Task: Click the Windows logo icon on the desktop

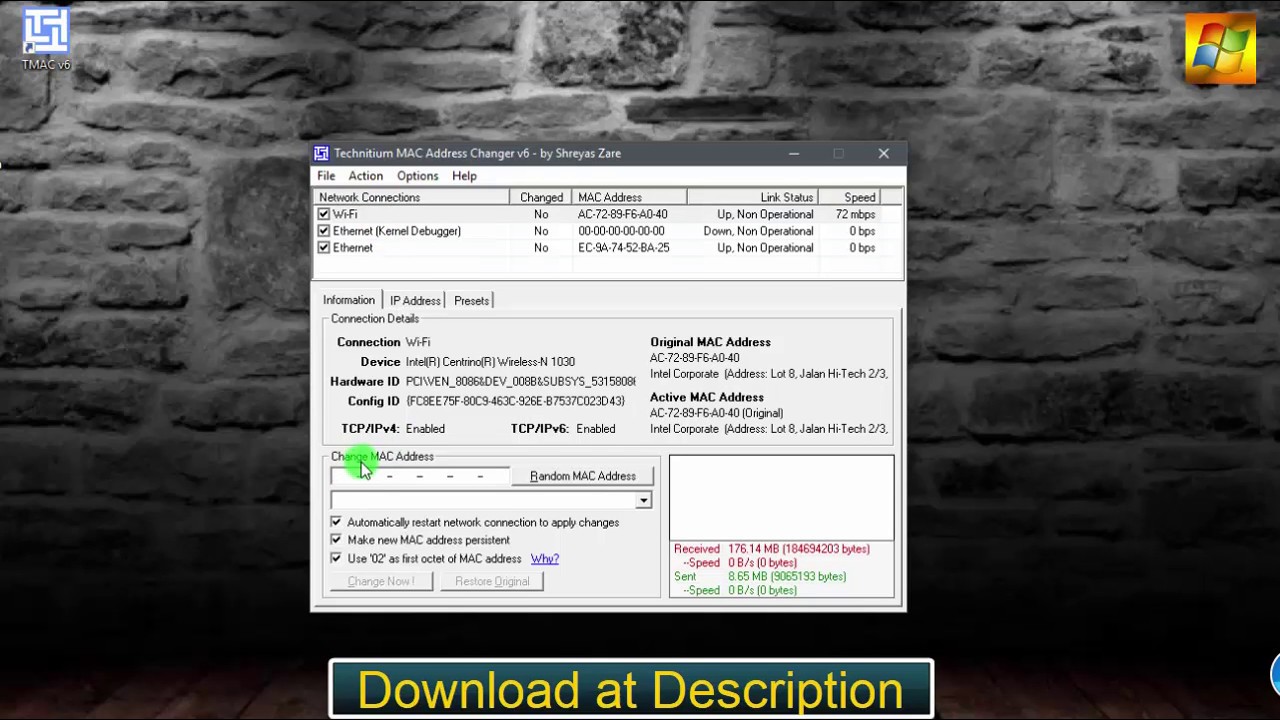Action: tap(1220, 48)
